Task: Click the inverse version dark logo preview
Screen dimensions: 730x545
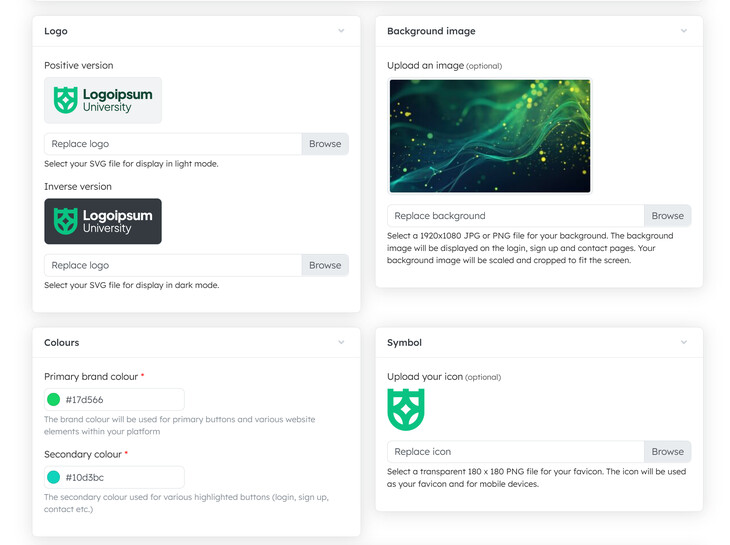Action: point(103,221)
